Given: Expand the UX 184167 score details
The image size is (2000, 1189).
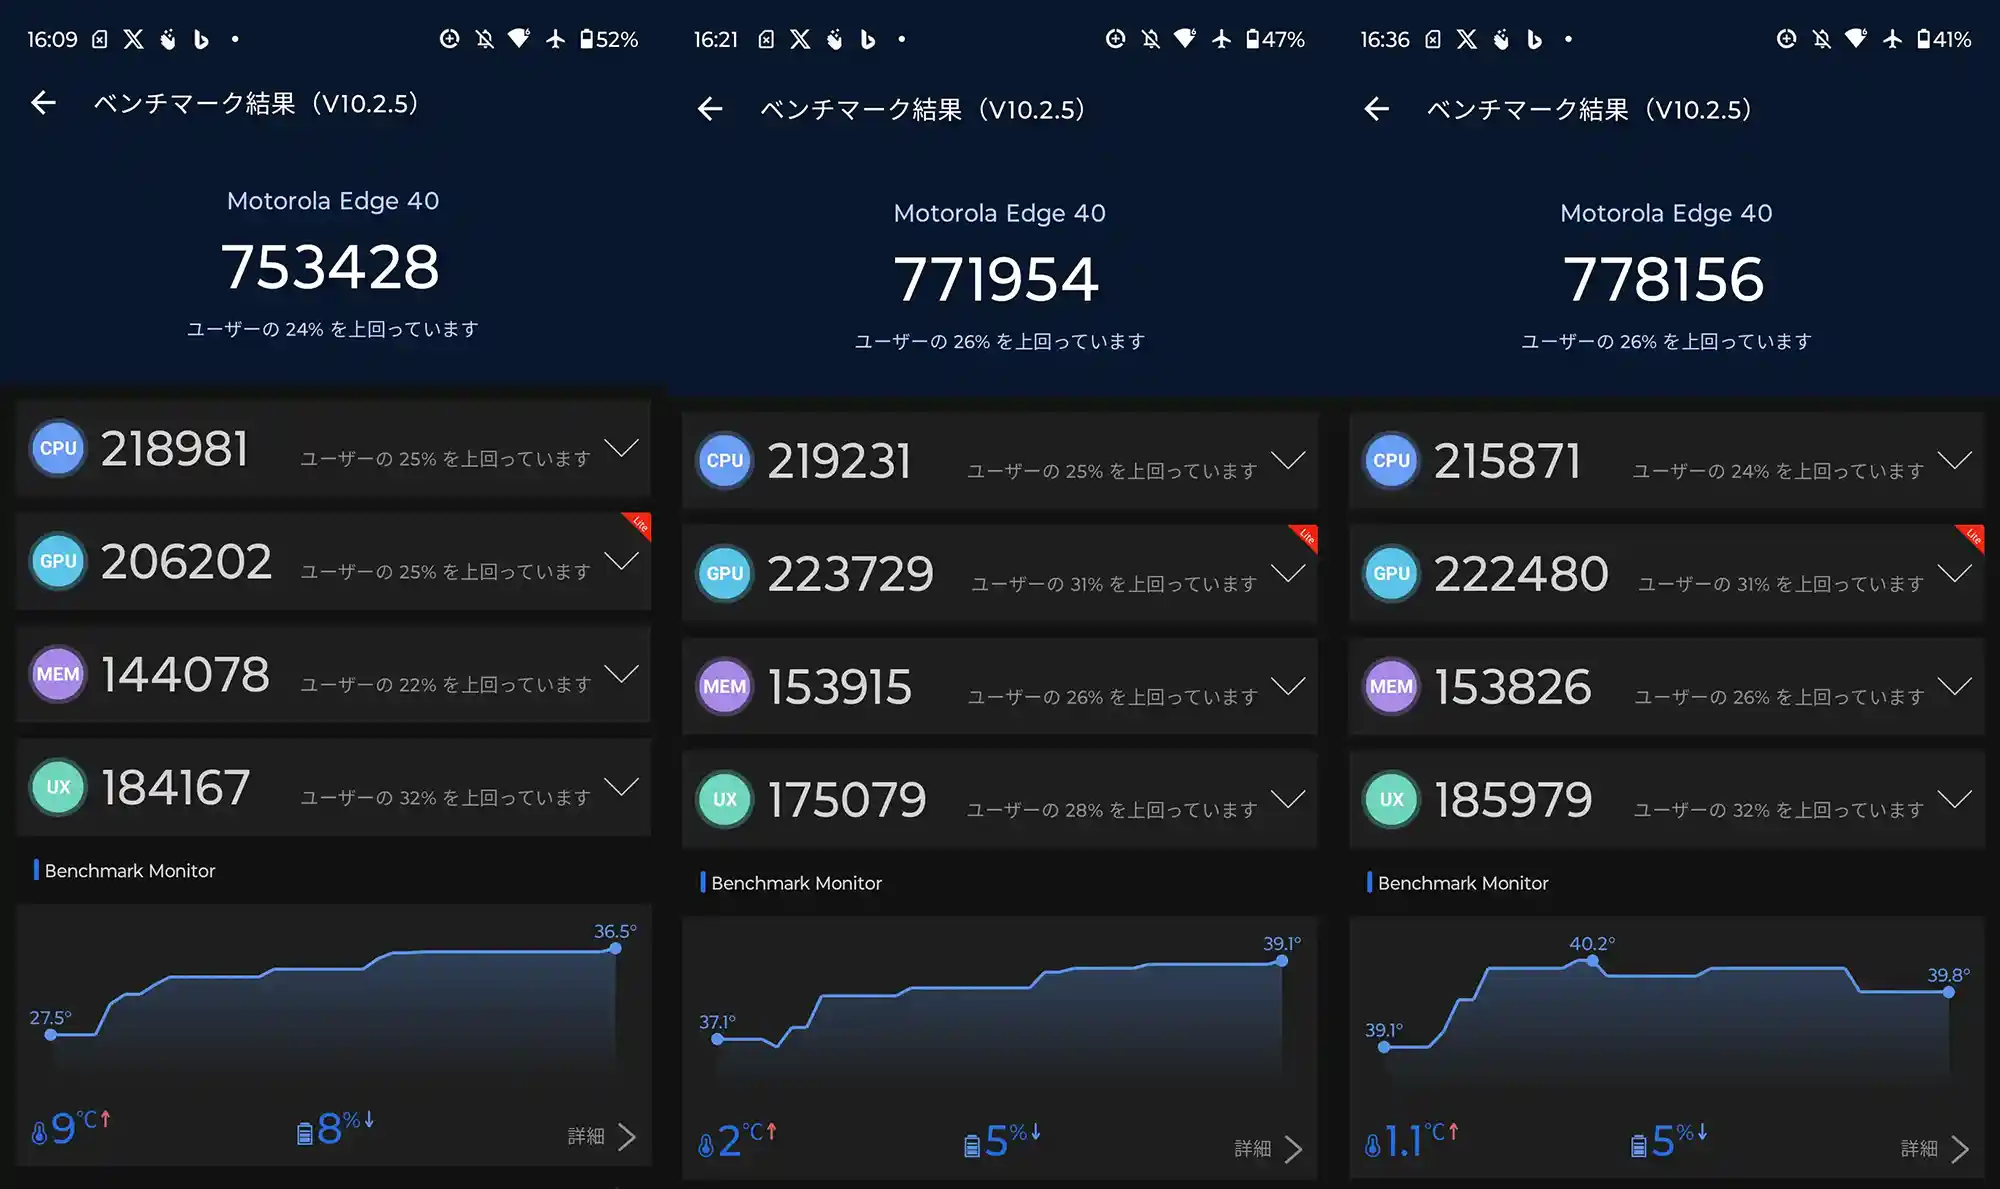Looking at the screenshot, I should (x=621, y=787).
